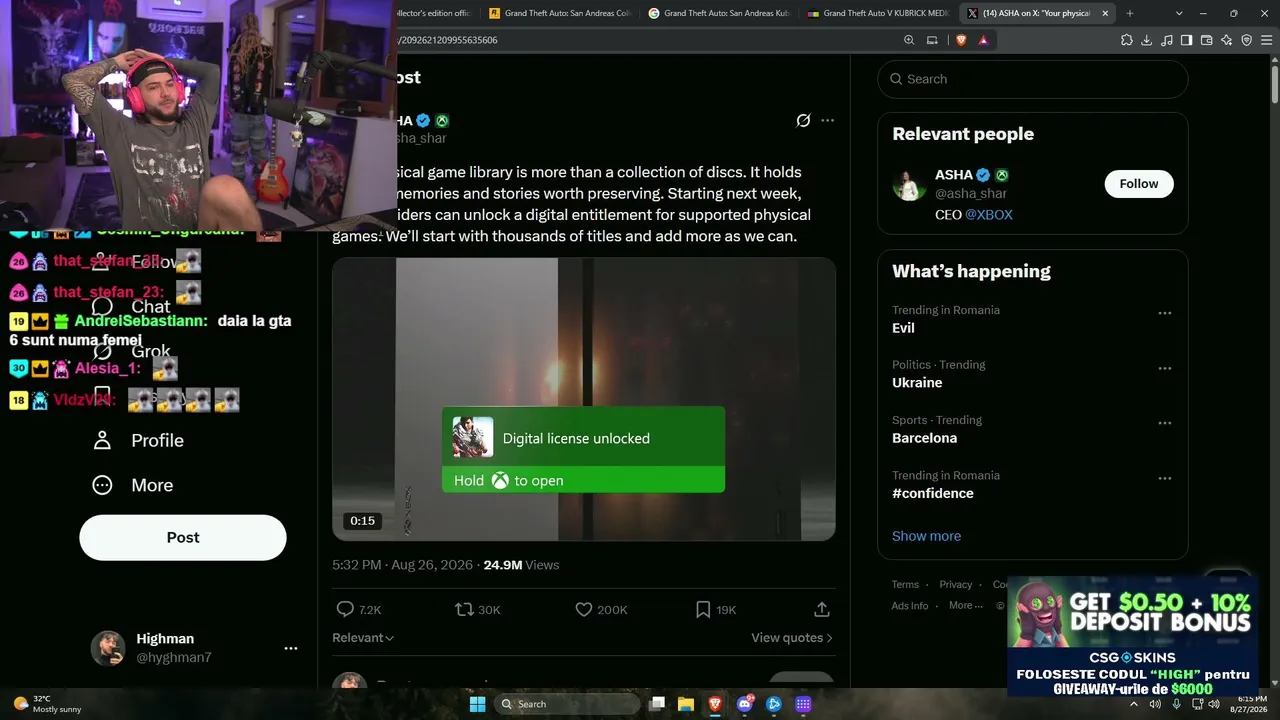
Task: Click the Profile icon in the X sidebar
Action: point(102,440)
